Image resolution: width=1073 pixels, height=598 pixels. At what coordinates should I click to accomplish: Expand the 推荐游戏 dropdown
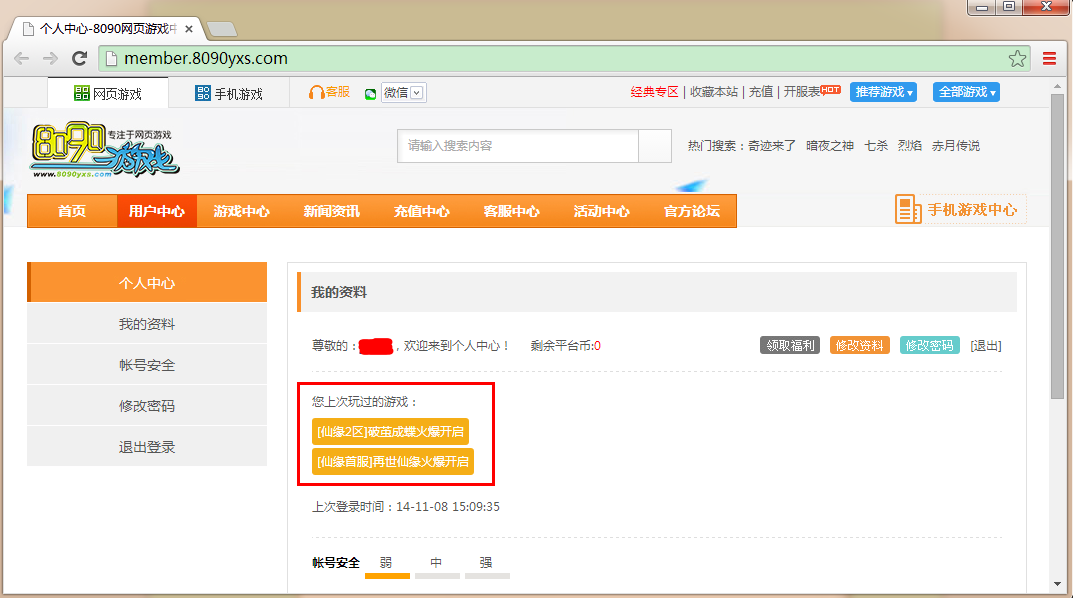[x=883, y=92]
